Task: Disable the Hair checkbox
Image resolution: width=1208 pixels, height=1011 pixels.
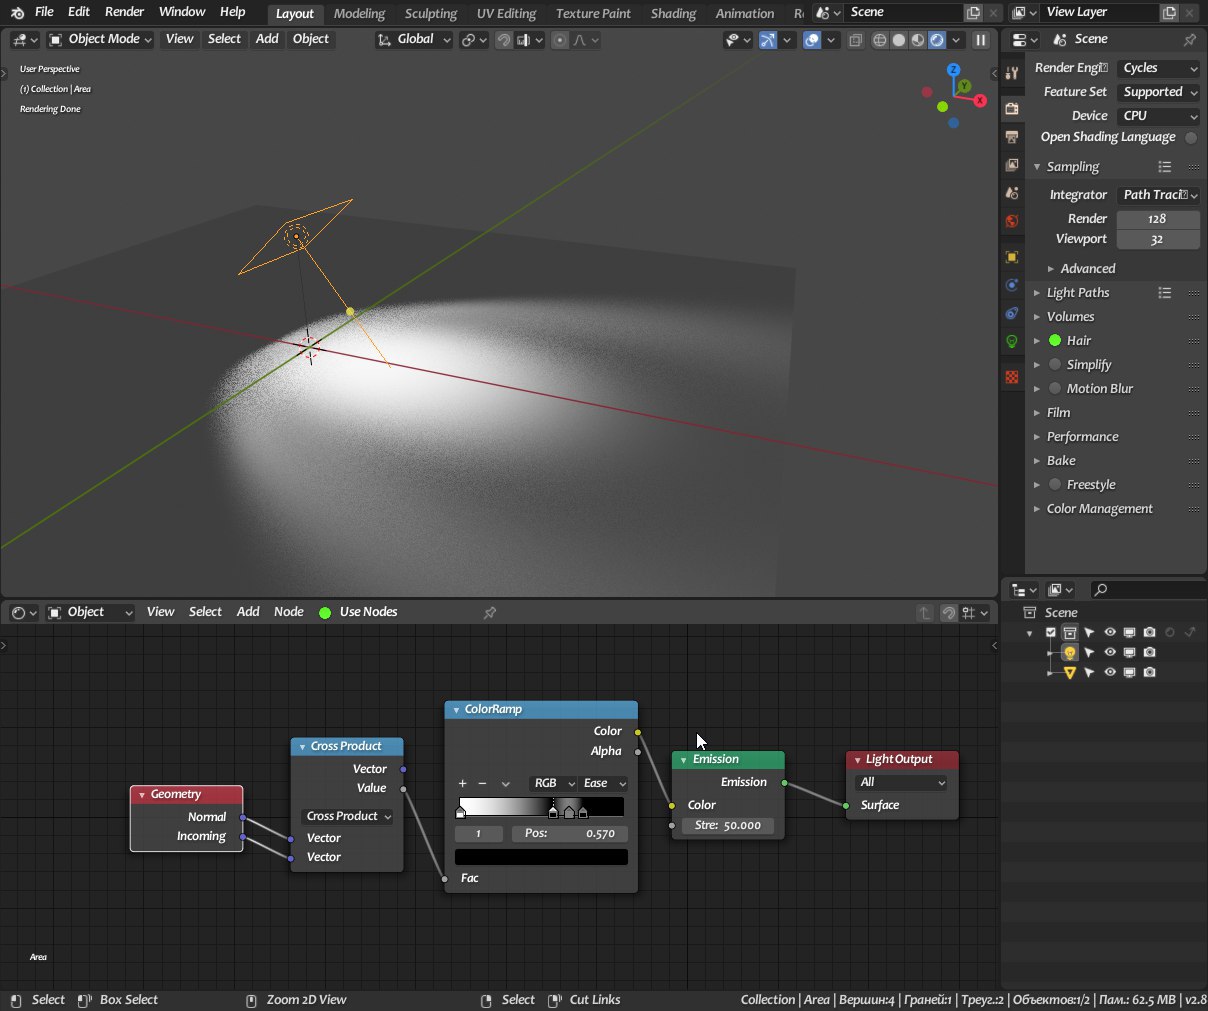Action: tap(1055, 341)
